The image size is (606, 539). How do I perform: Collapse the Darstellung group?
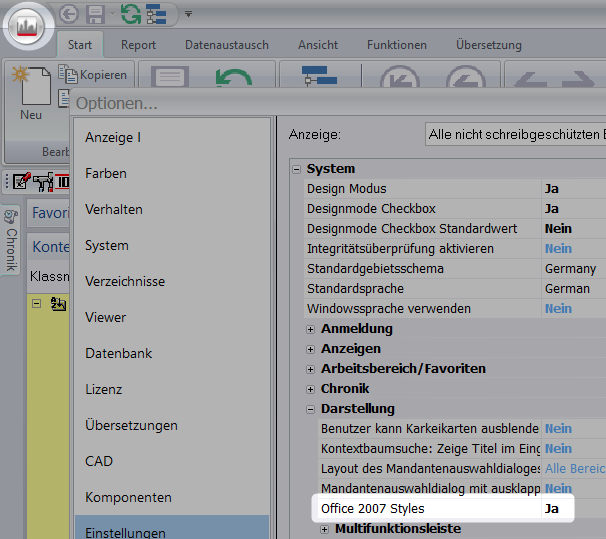pyautogui.click(x=310, y=409)
